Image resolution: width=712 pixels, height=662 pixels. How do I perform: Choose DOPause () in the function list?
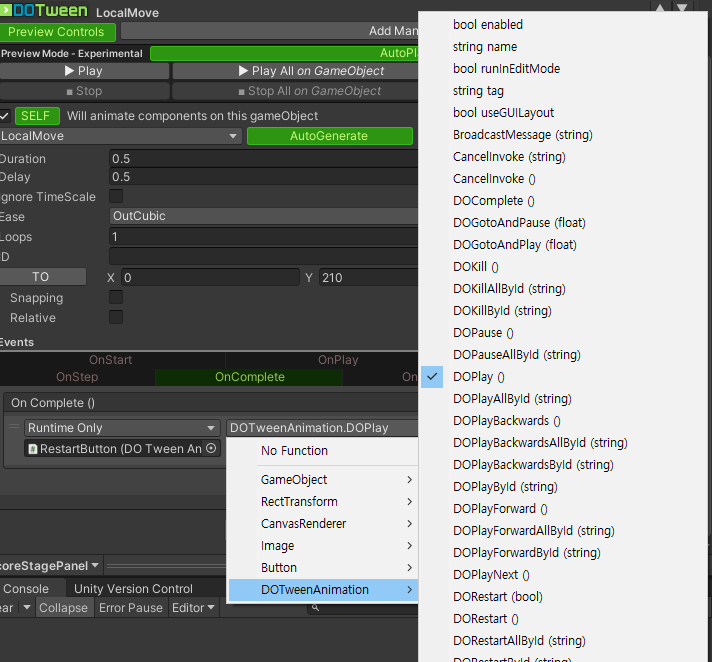483,333
